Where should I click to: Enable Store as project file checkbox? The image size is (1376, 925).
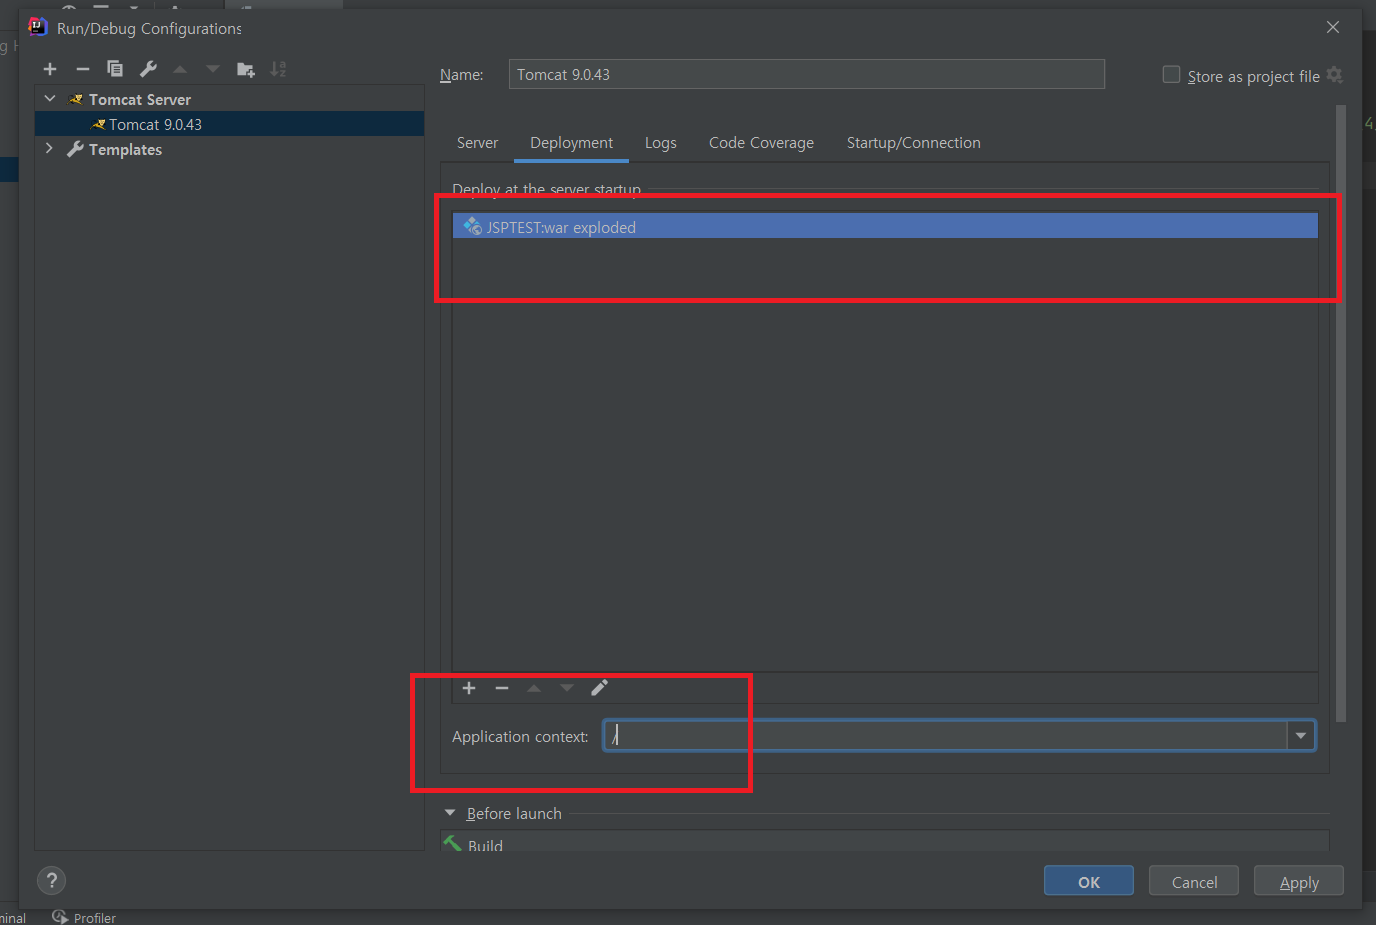pyautogui.click(x=1171, y=75)
